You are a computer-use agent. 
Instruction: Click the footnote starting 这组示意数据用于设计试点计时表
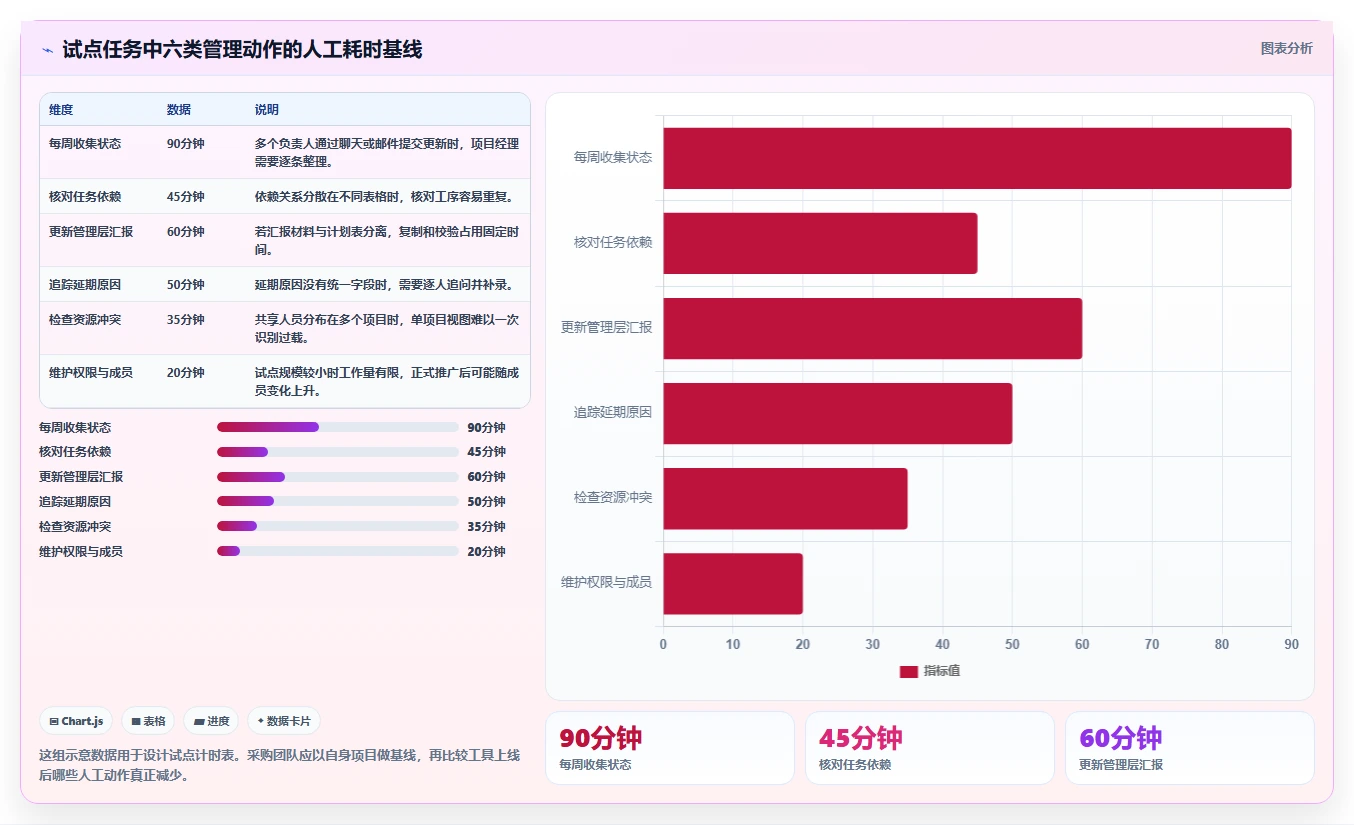[x=279, y=765]
